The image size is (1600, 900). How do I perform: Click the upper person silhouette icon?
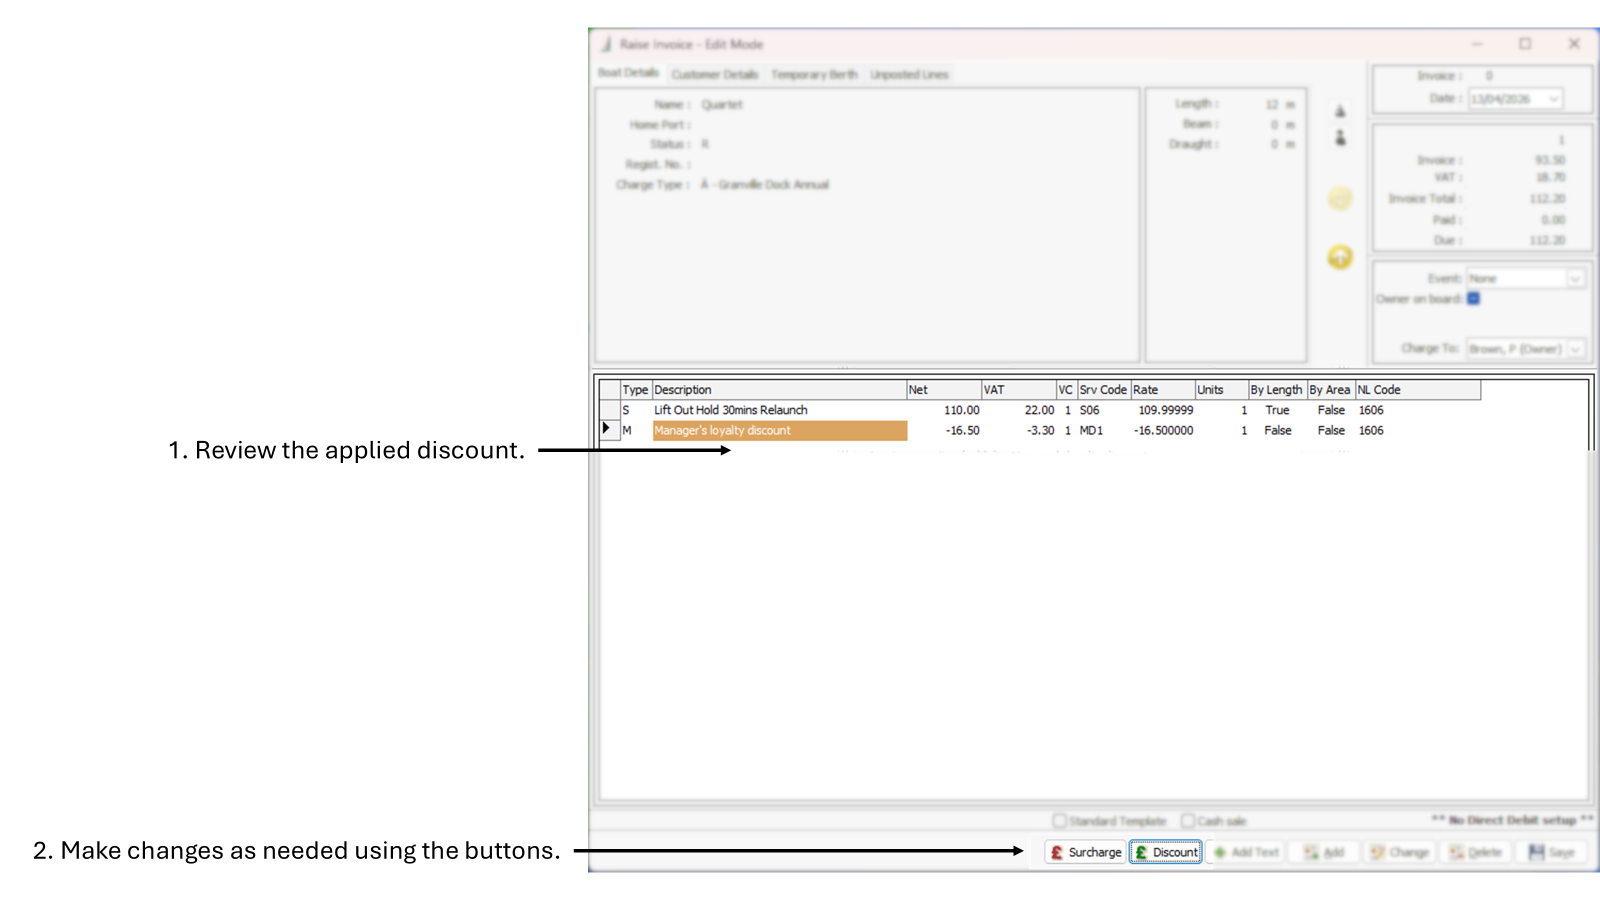tap(1340, 111)
